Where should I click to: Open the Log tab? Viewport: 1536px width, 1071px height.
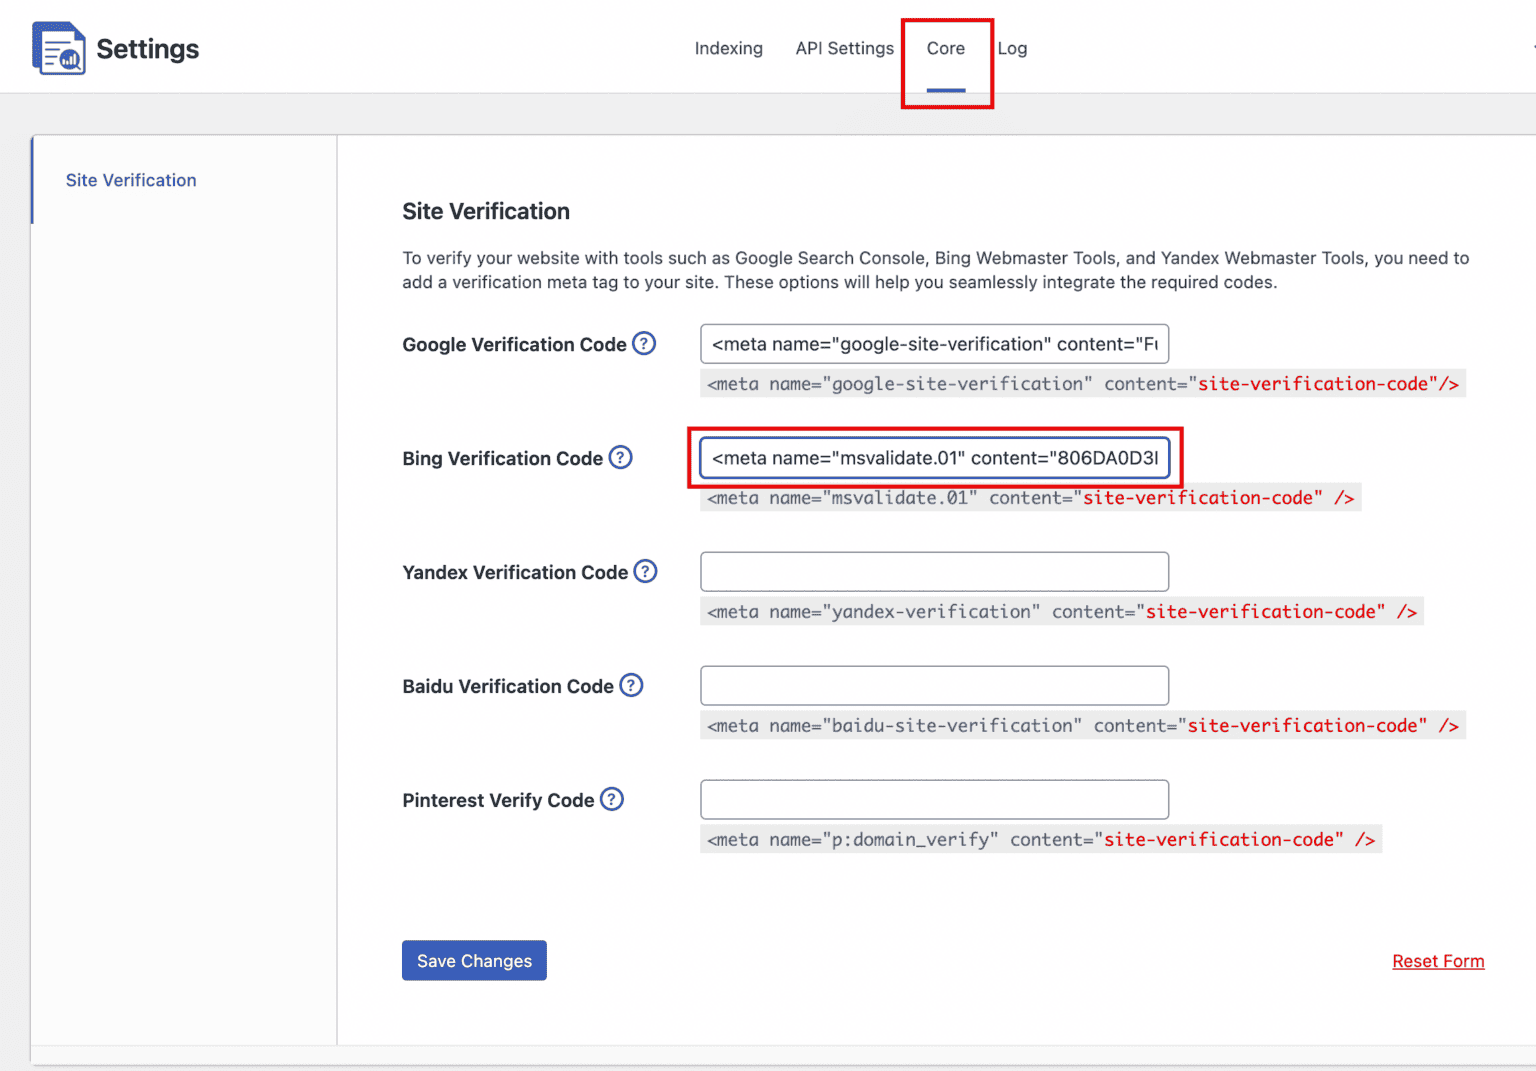[1012, 48]
